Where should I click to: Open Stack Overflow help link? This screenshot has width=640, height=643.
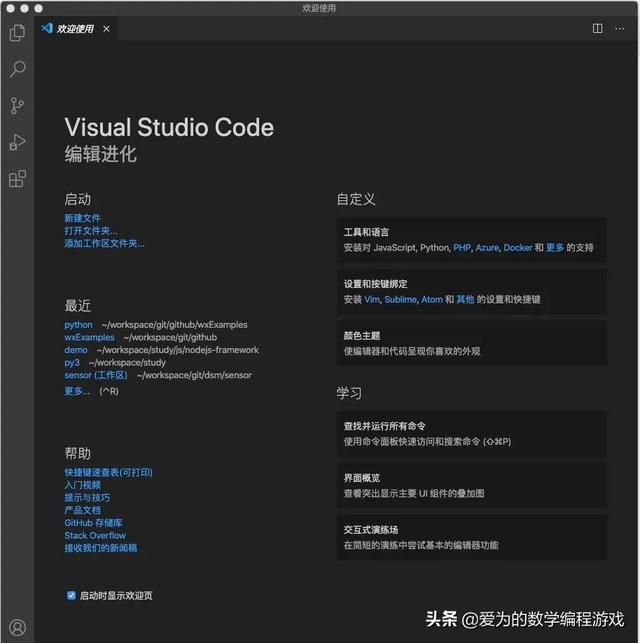pyautogui.click(x=95, y=536)
